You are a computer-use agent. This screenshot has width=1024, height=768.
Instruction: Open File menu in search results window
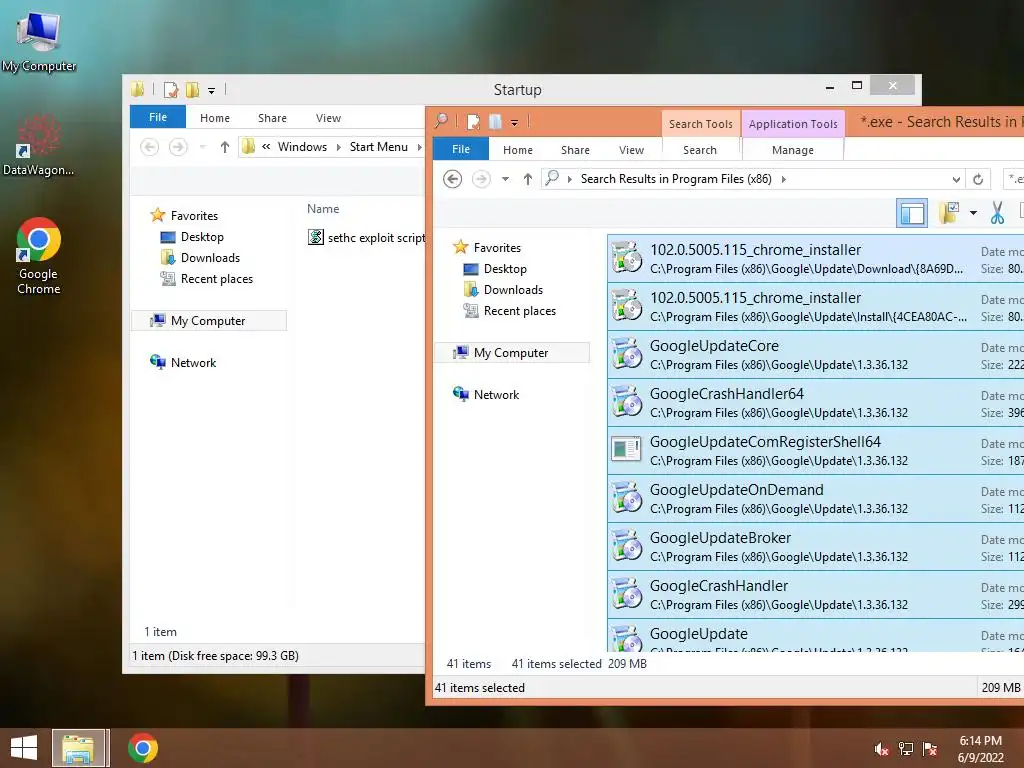pos(461,149)
